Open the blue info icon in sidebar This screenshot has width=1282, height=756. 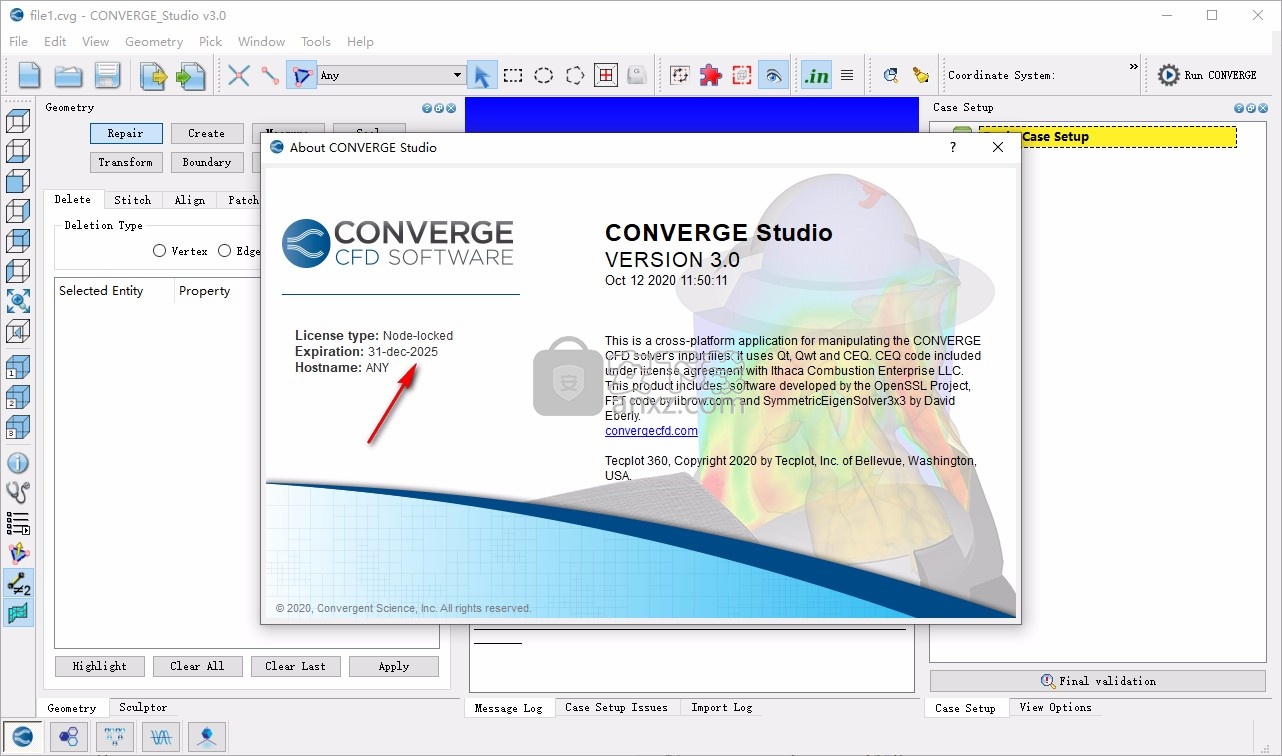coord(18,463)
